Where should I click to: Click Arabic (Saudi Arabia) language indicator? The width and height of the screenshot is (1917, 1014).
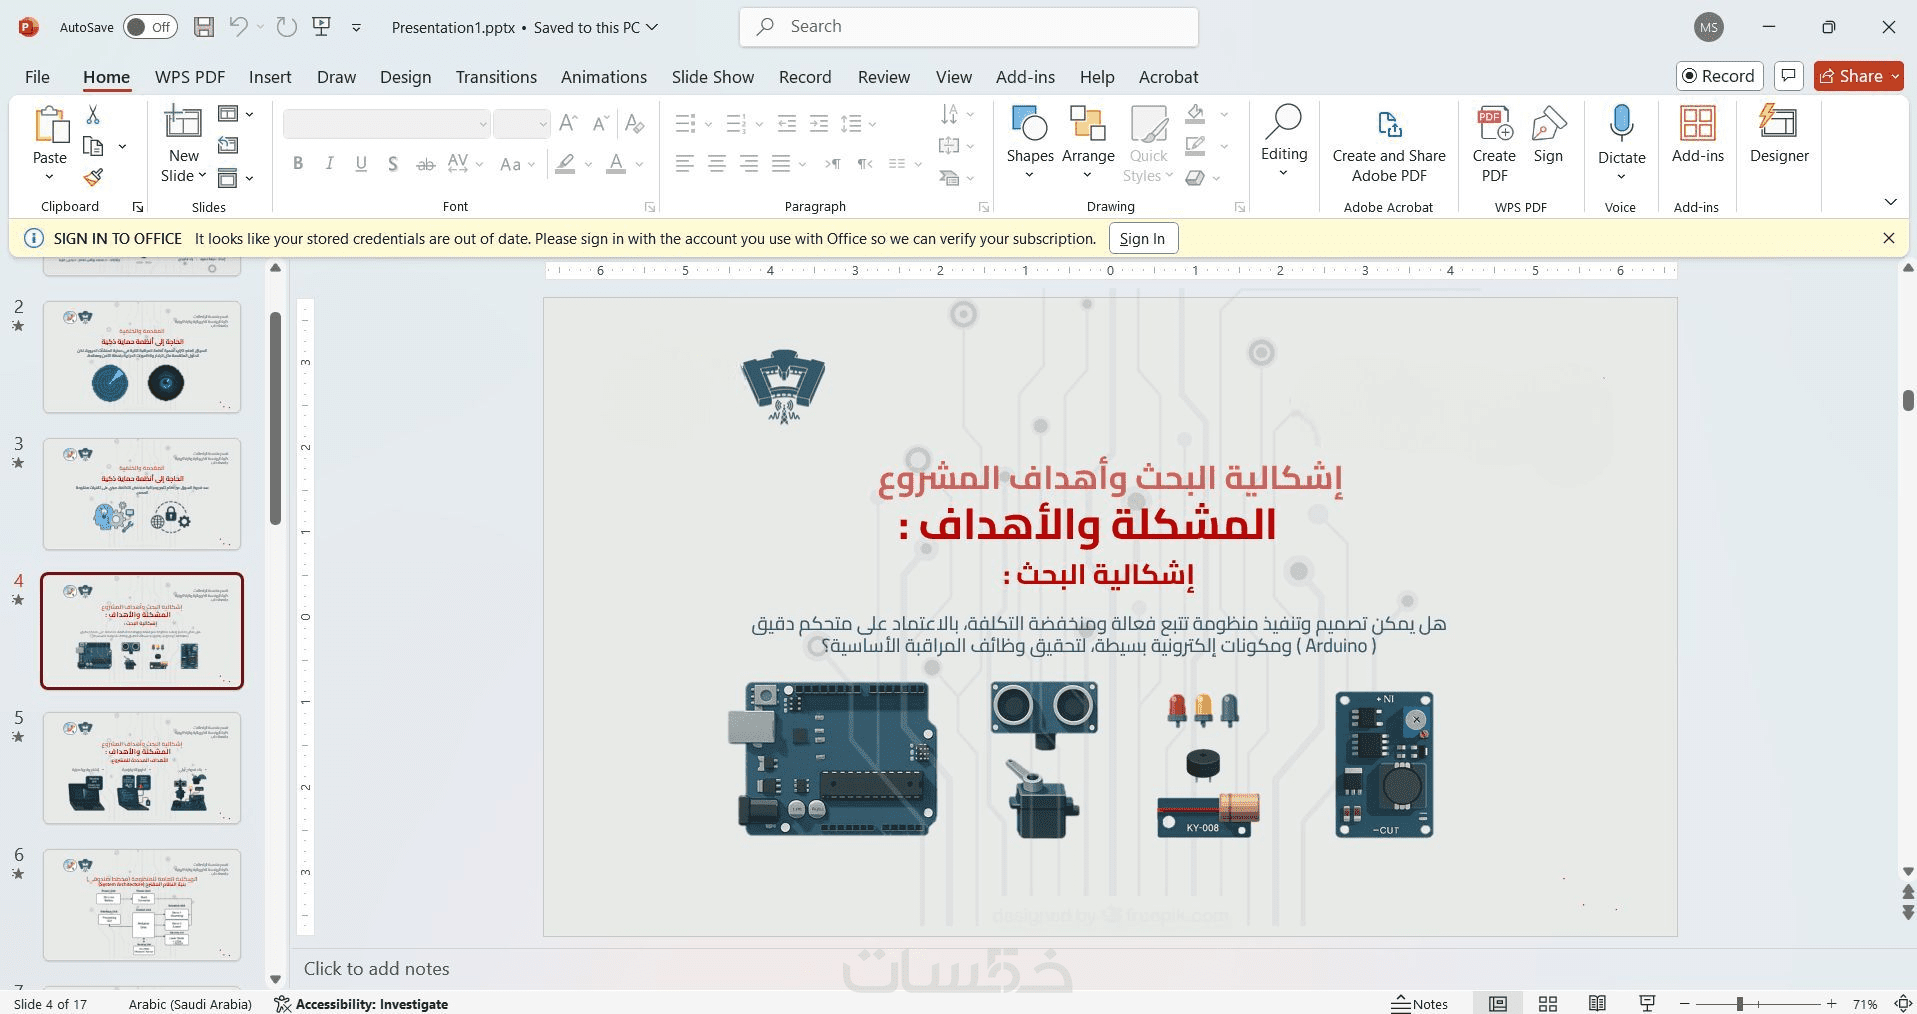[x=190, y=1004]
